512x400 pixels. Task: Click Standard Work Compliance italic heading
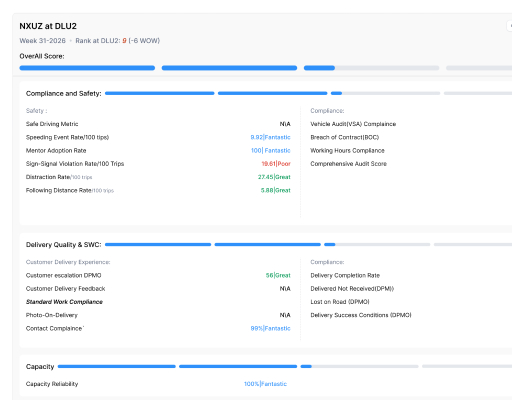point(64,302)
